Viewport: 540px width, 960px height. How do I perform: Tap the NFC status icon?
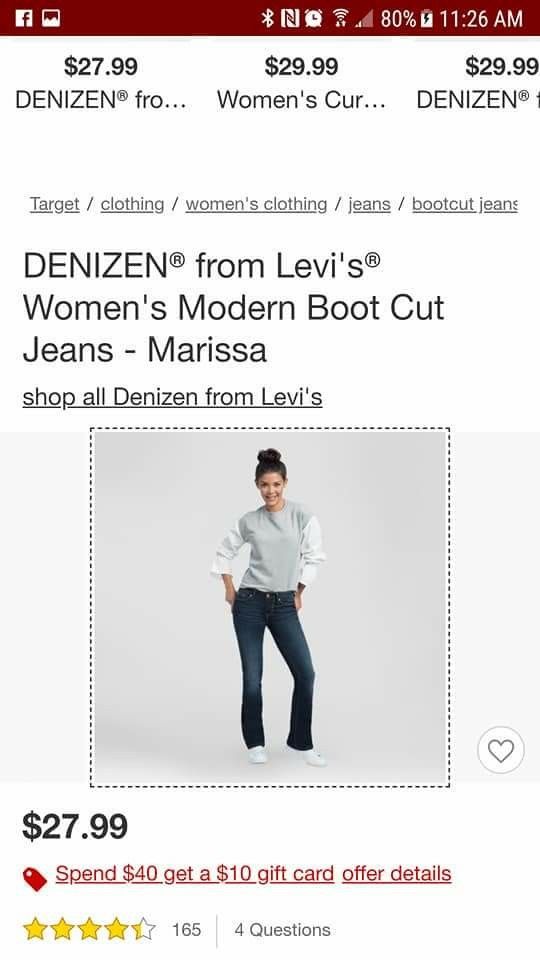(x=289, y=19)
